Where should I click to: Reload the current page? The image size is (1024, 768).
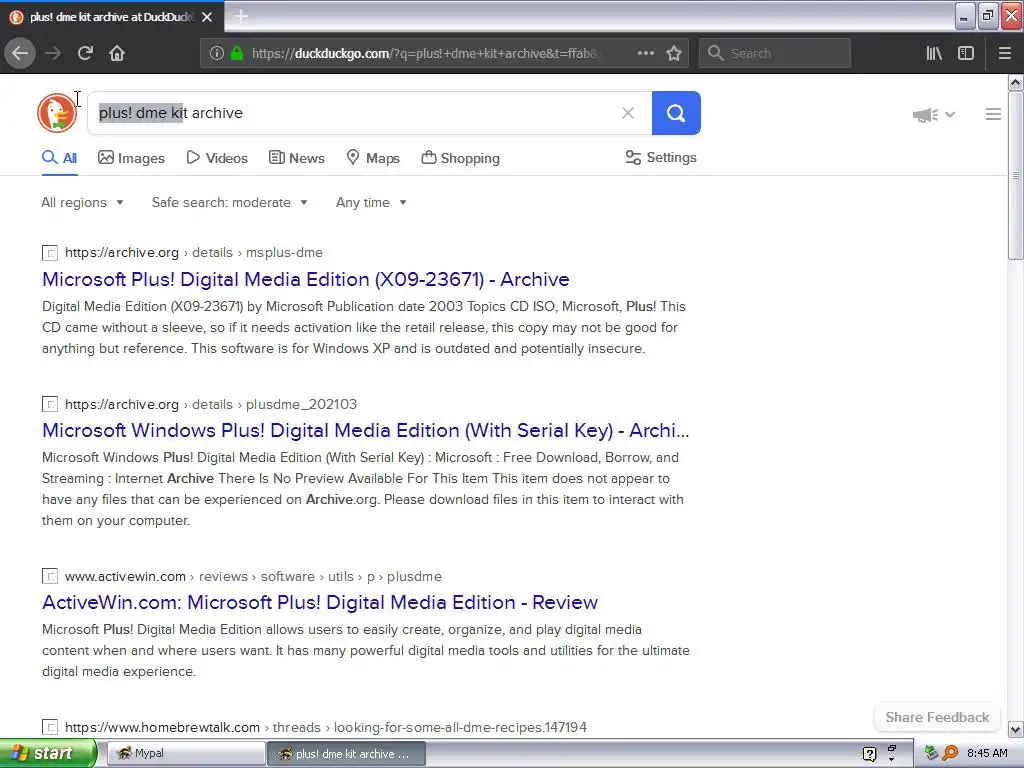click(85, 54)
